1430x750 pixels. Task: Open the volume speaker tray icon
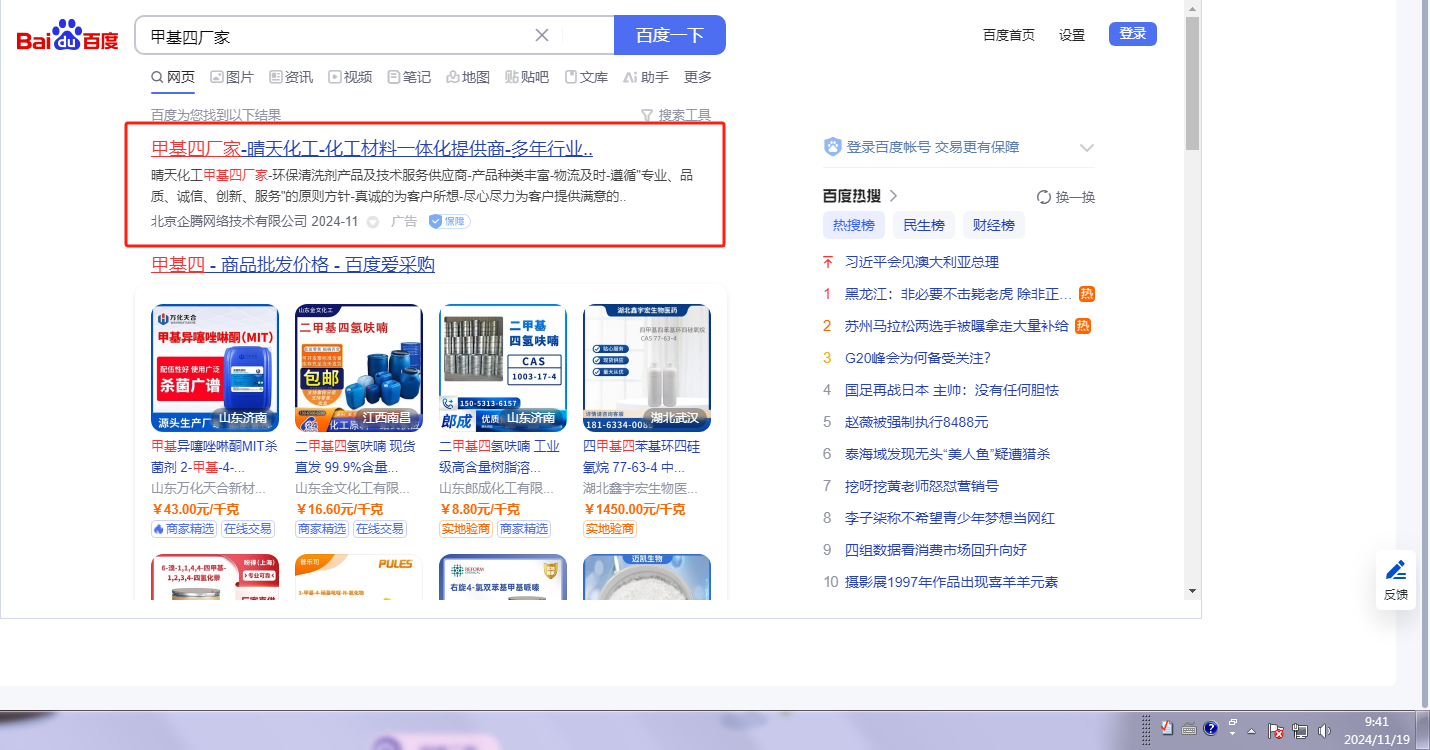pos(1325,731)
